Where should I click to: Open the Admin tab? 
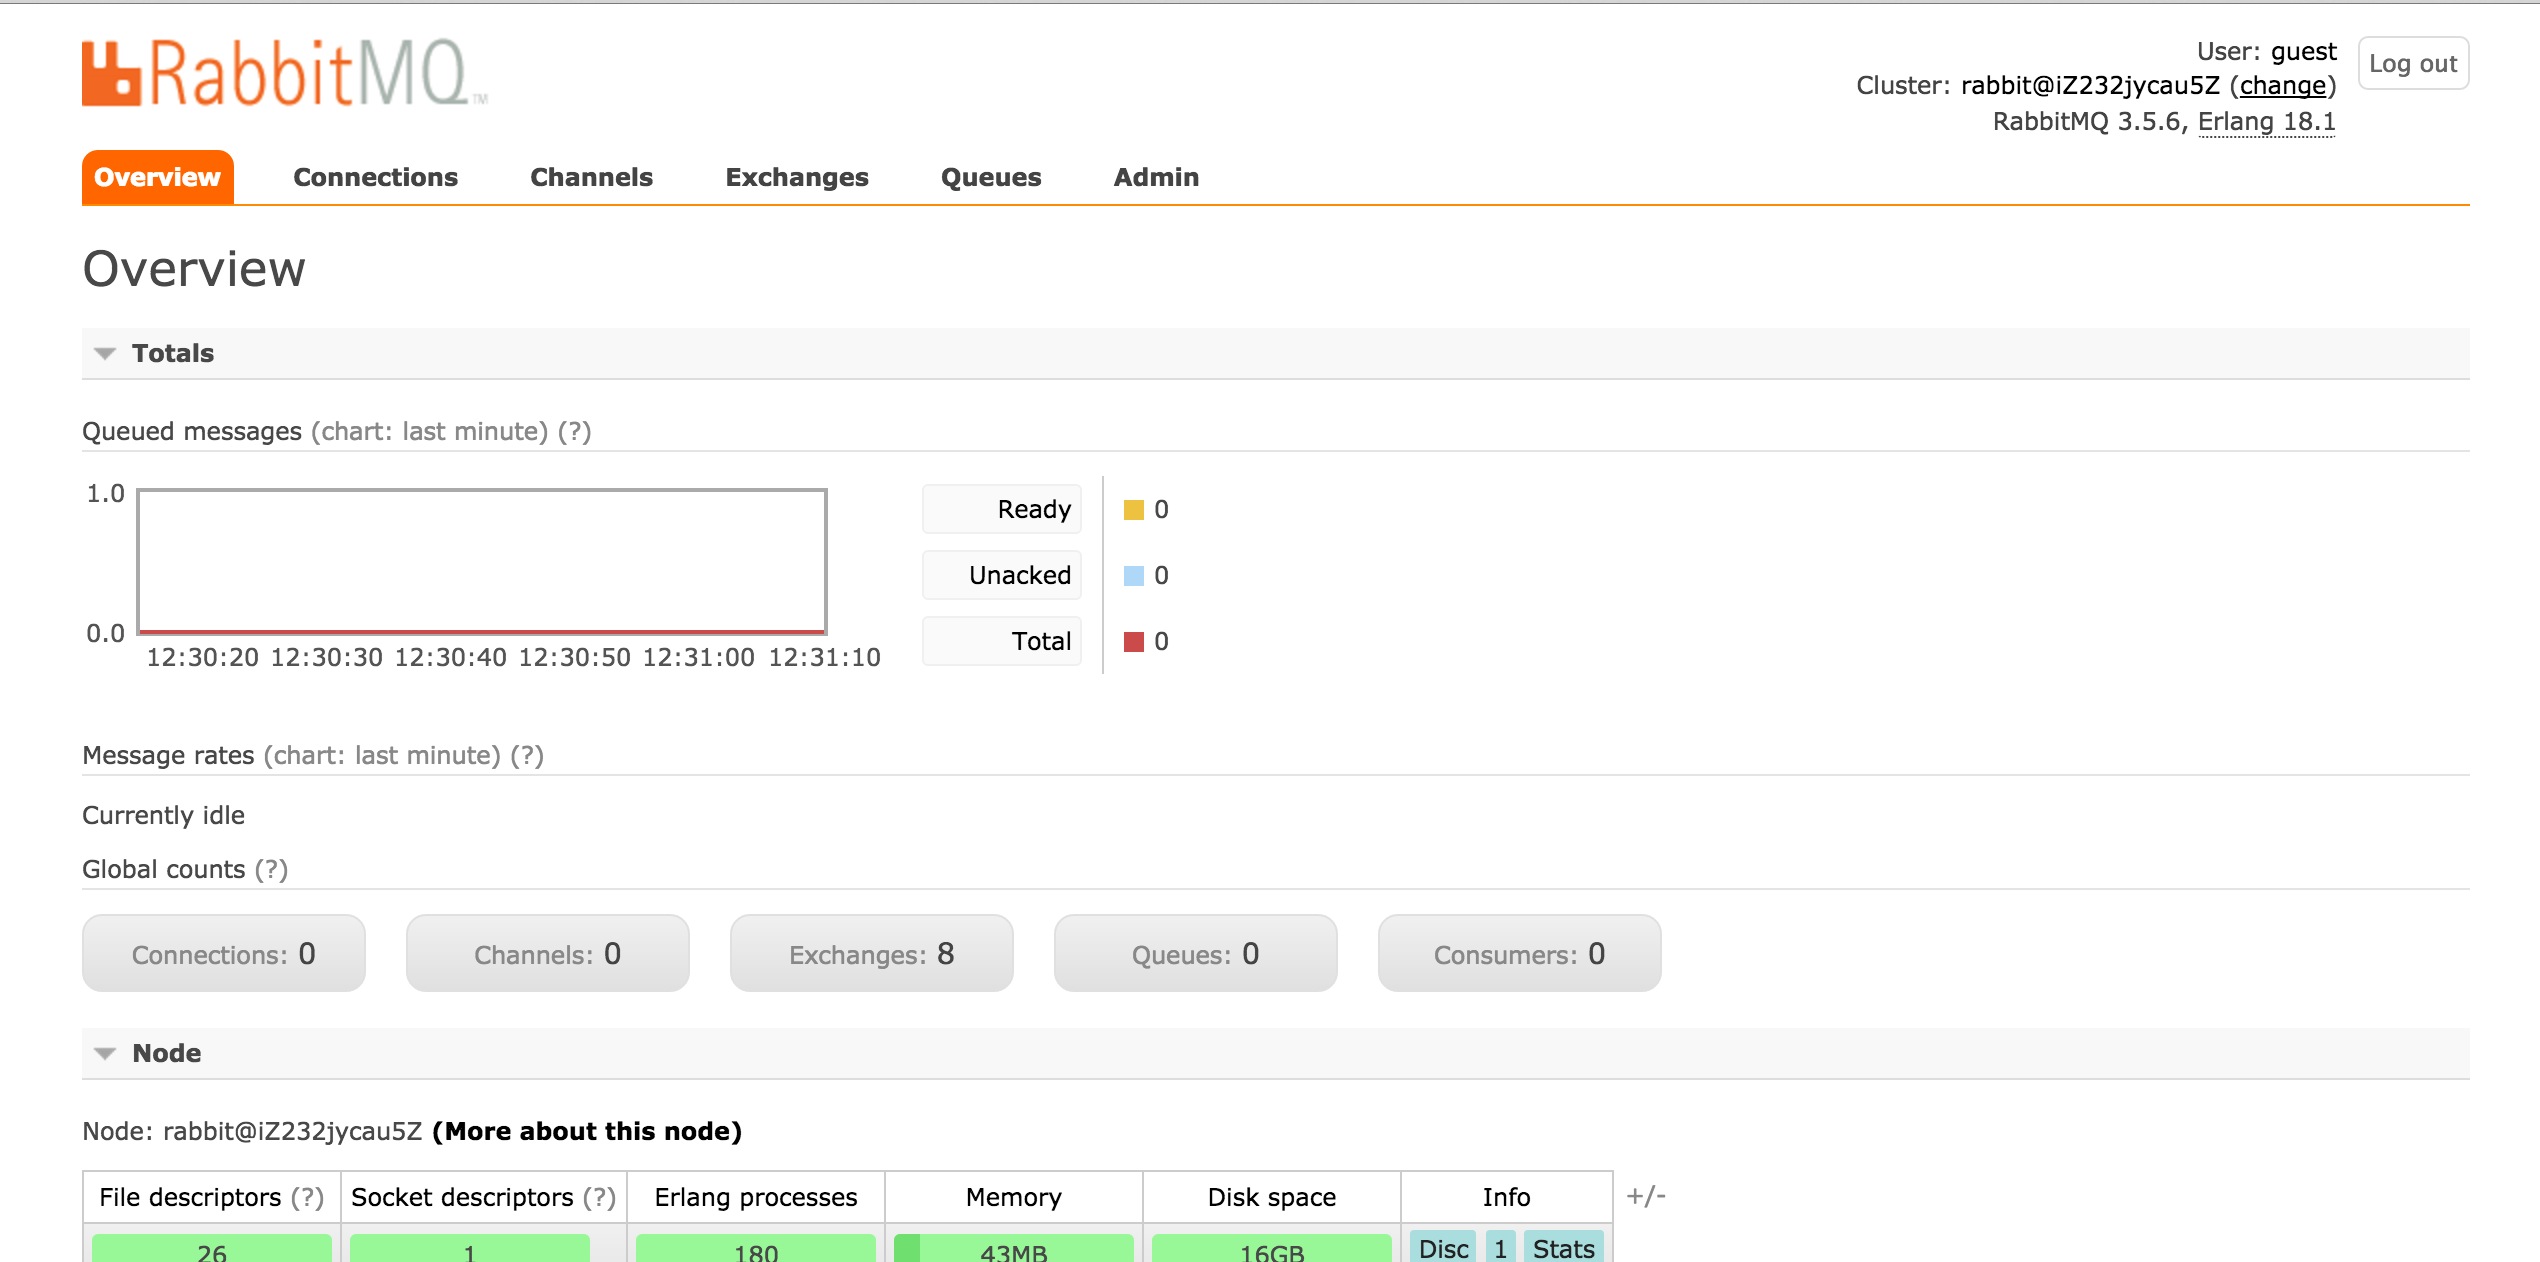coord(1156,177)
